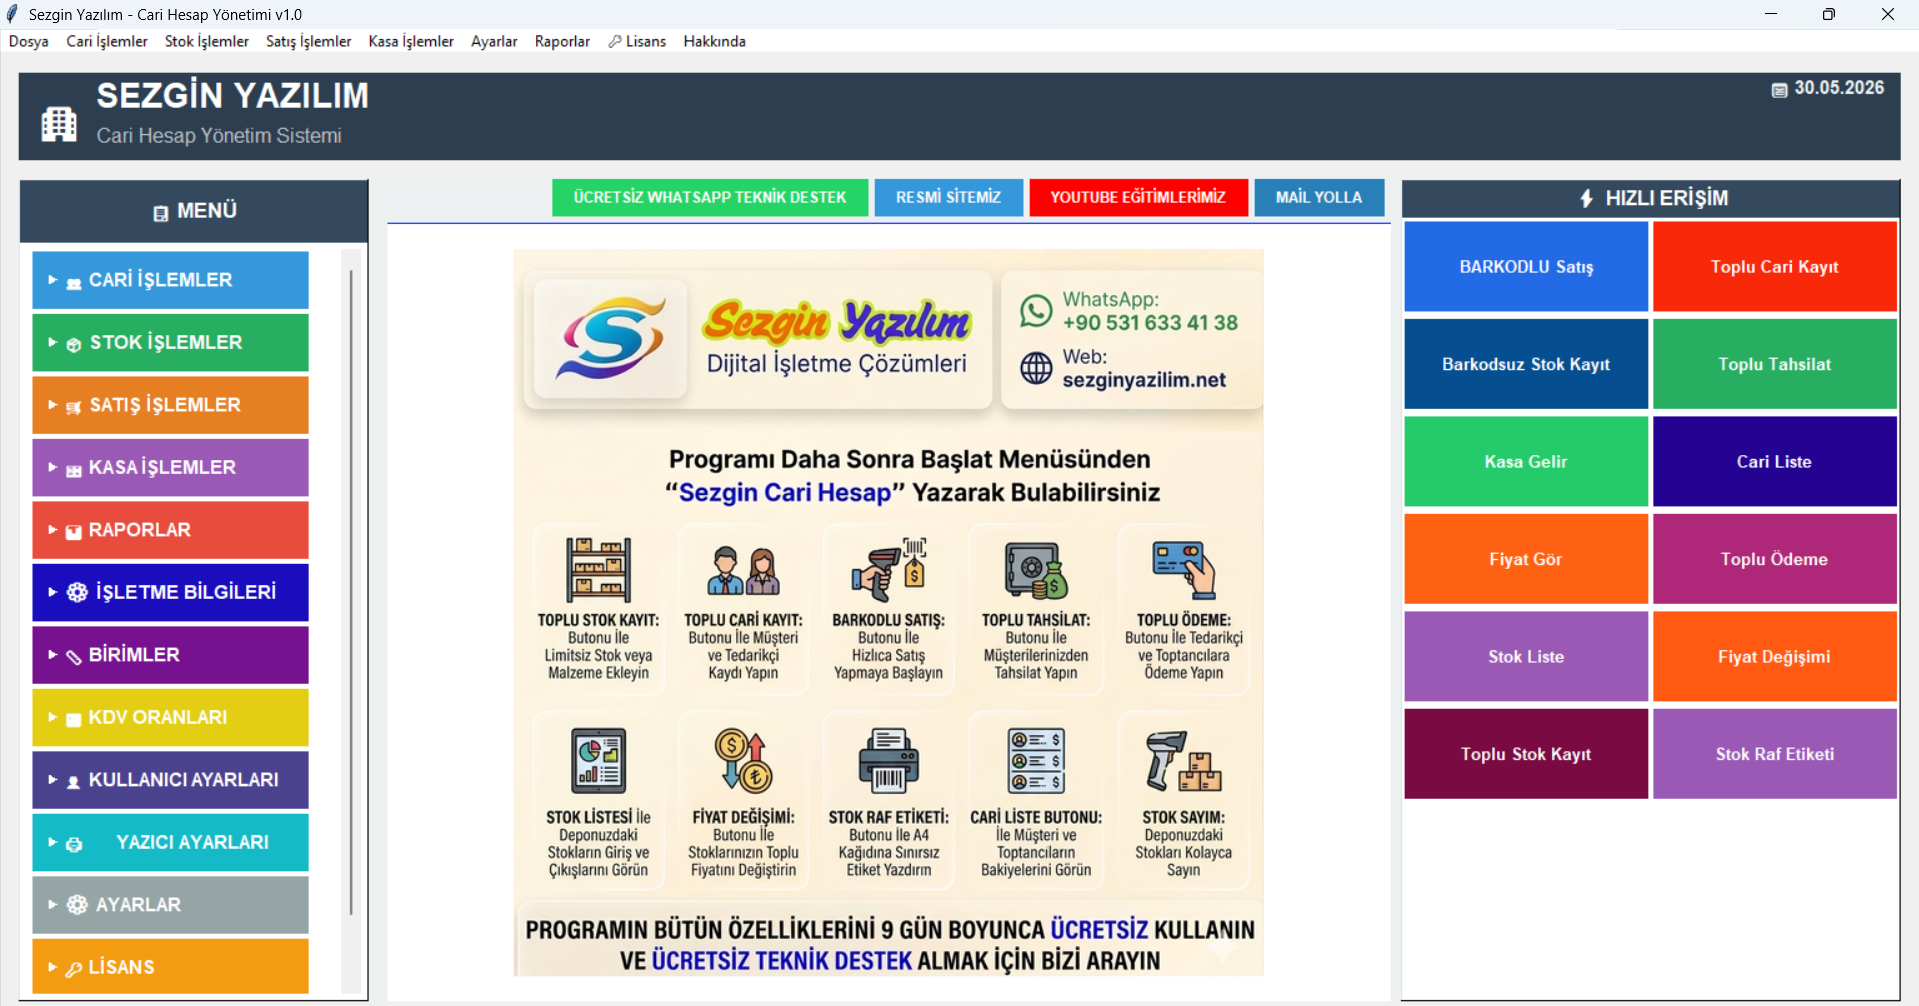Open the Raporlar menu bar item
This screenshot has width=1919, height=1006.
[562, 41]
